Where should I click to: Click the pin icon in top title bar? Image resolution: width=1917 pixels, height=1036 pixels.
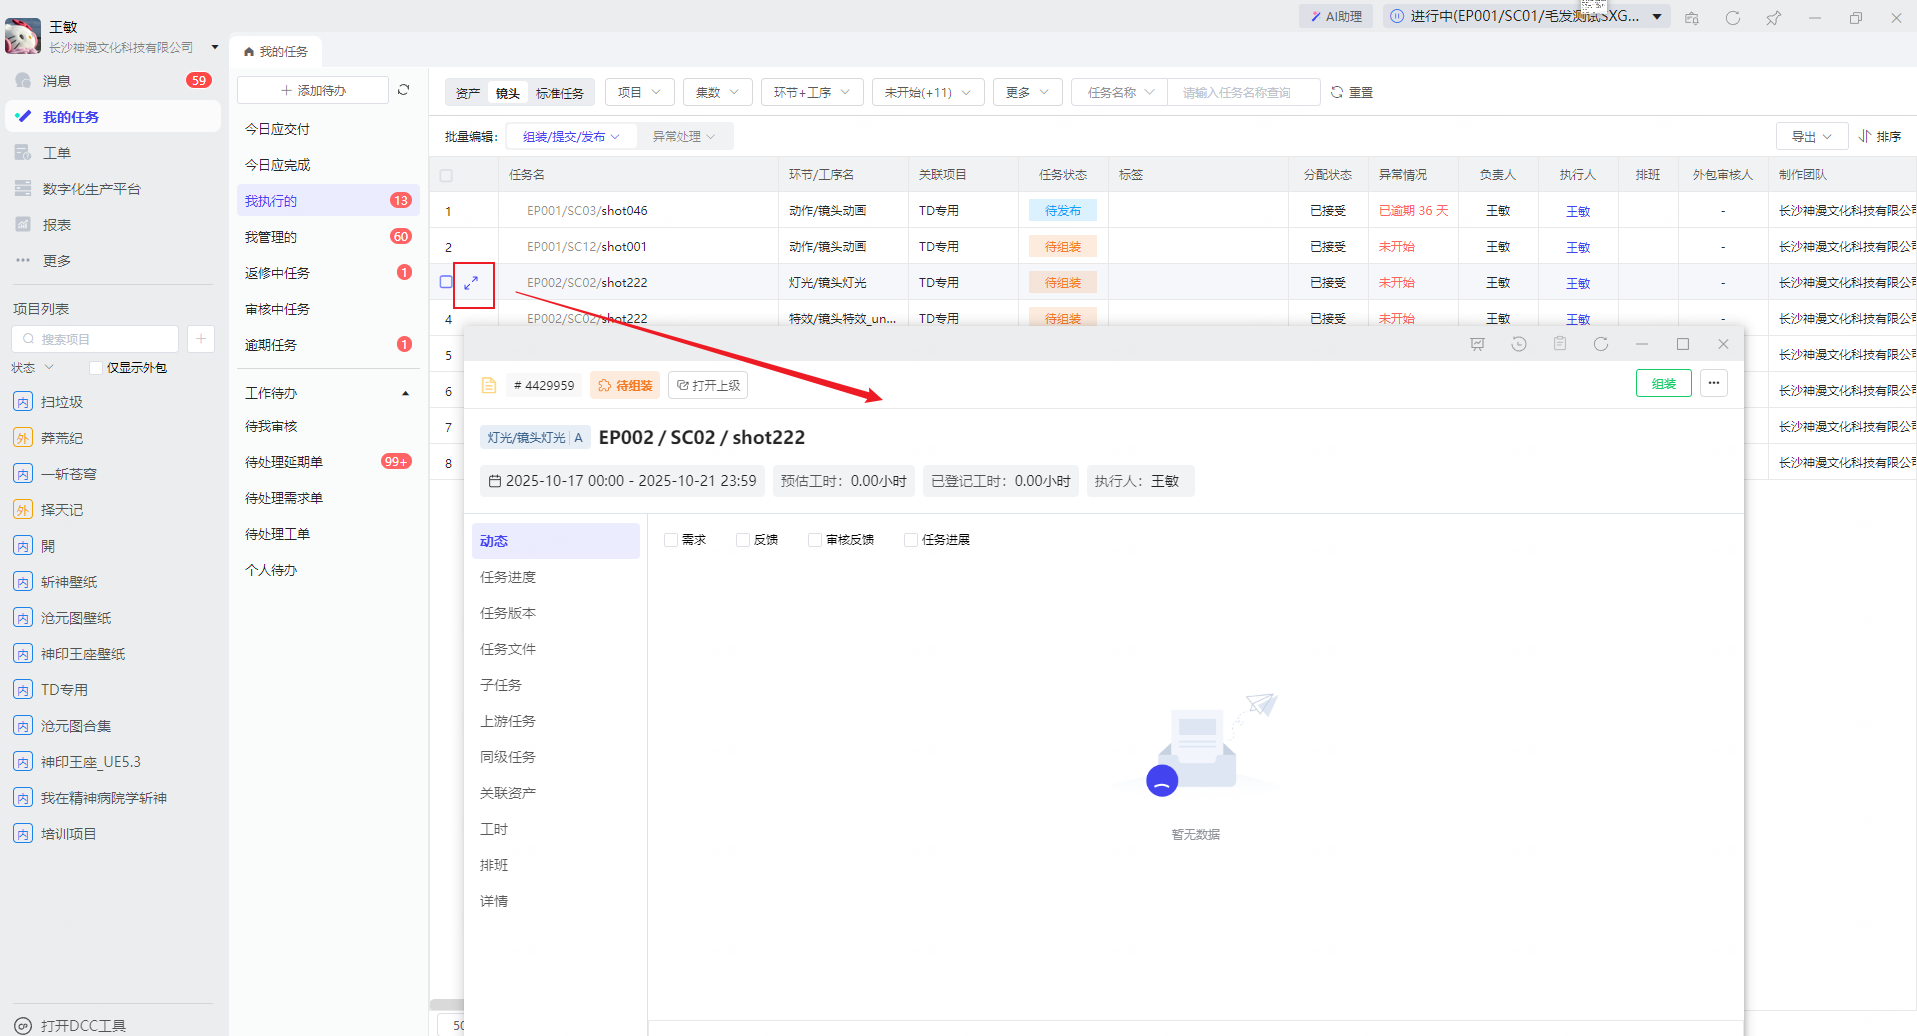coord(1773,18)
